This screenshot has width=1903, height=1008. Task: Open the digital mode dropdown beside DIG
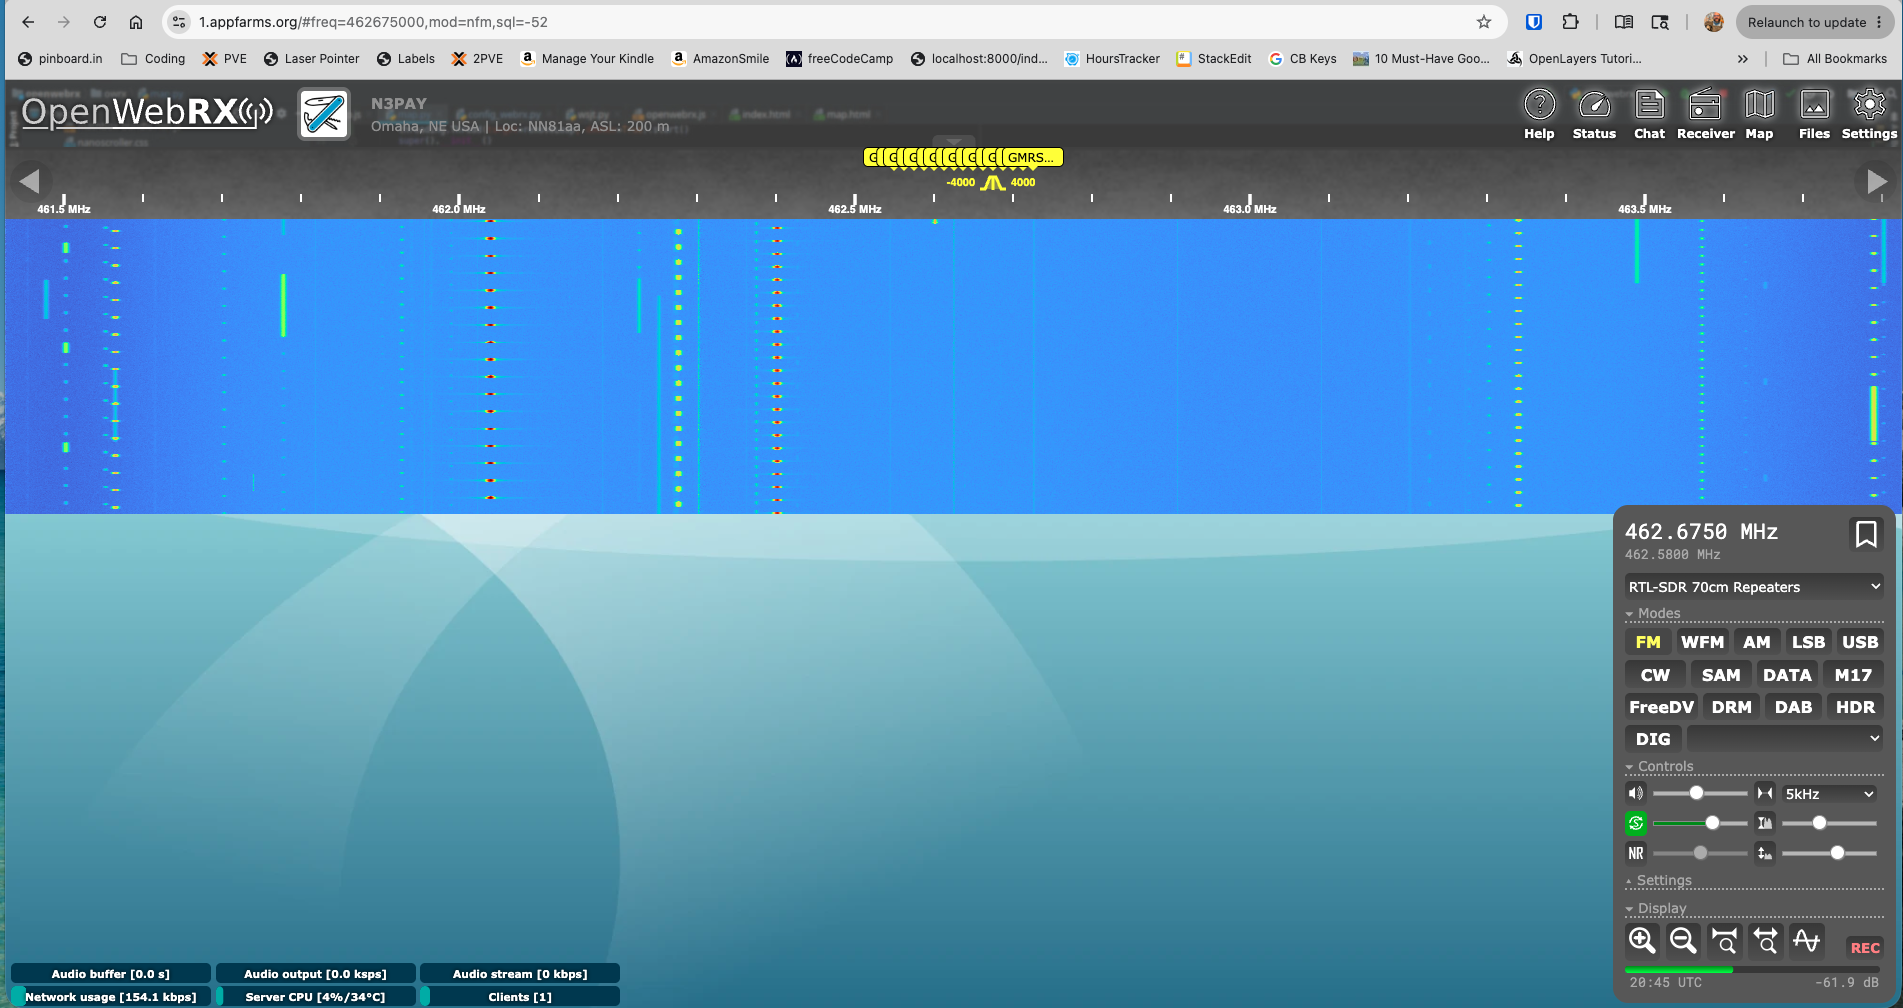point(1785,739)
